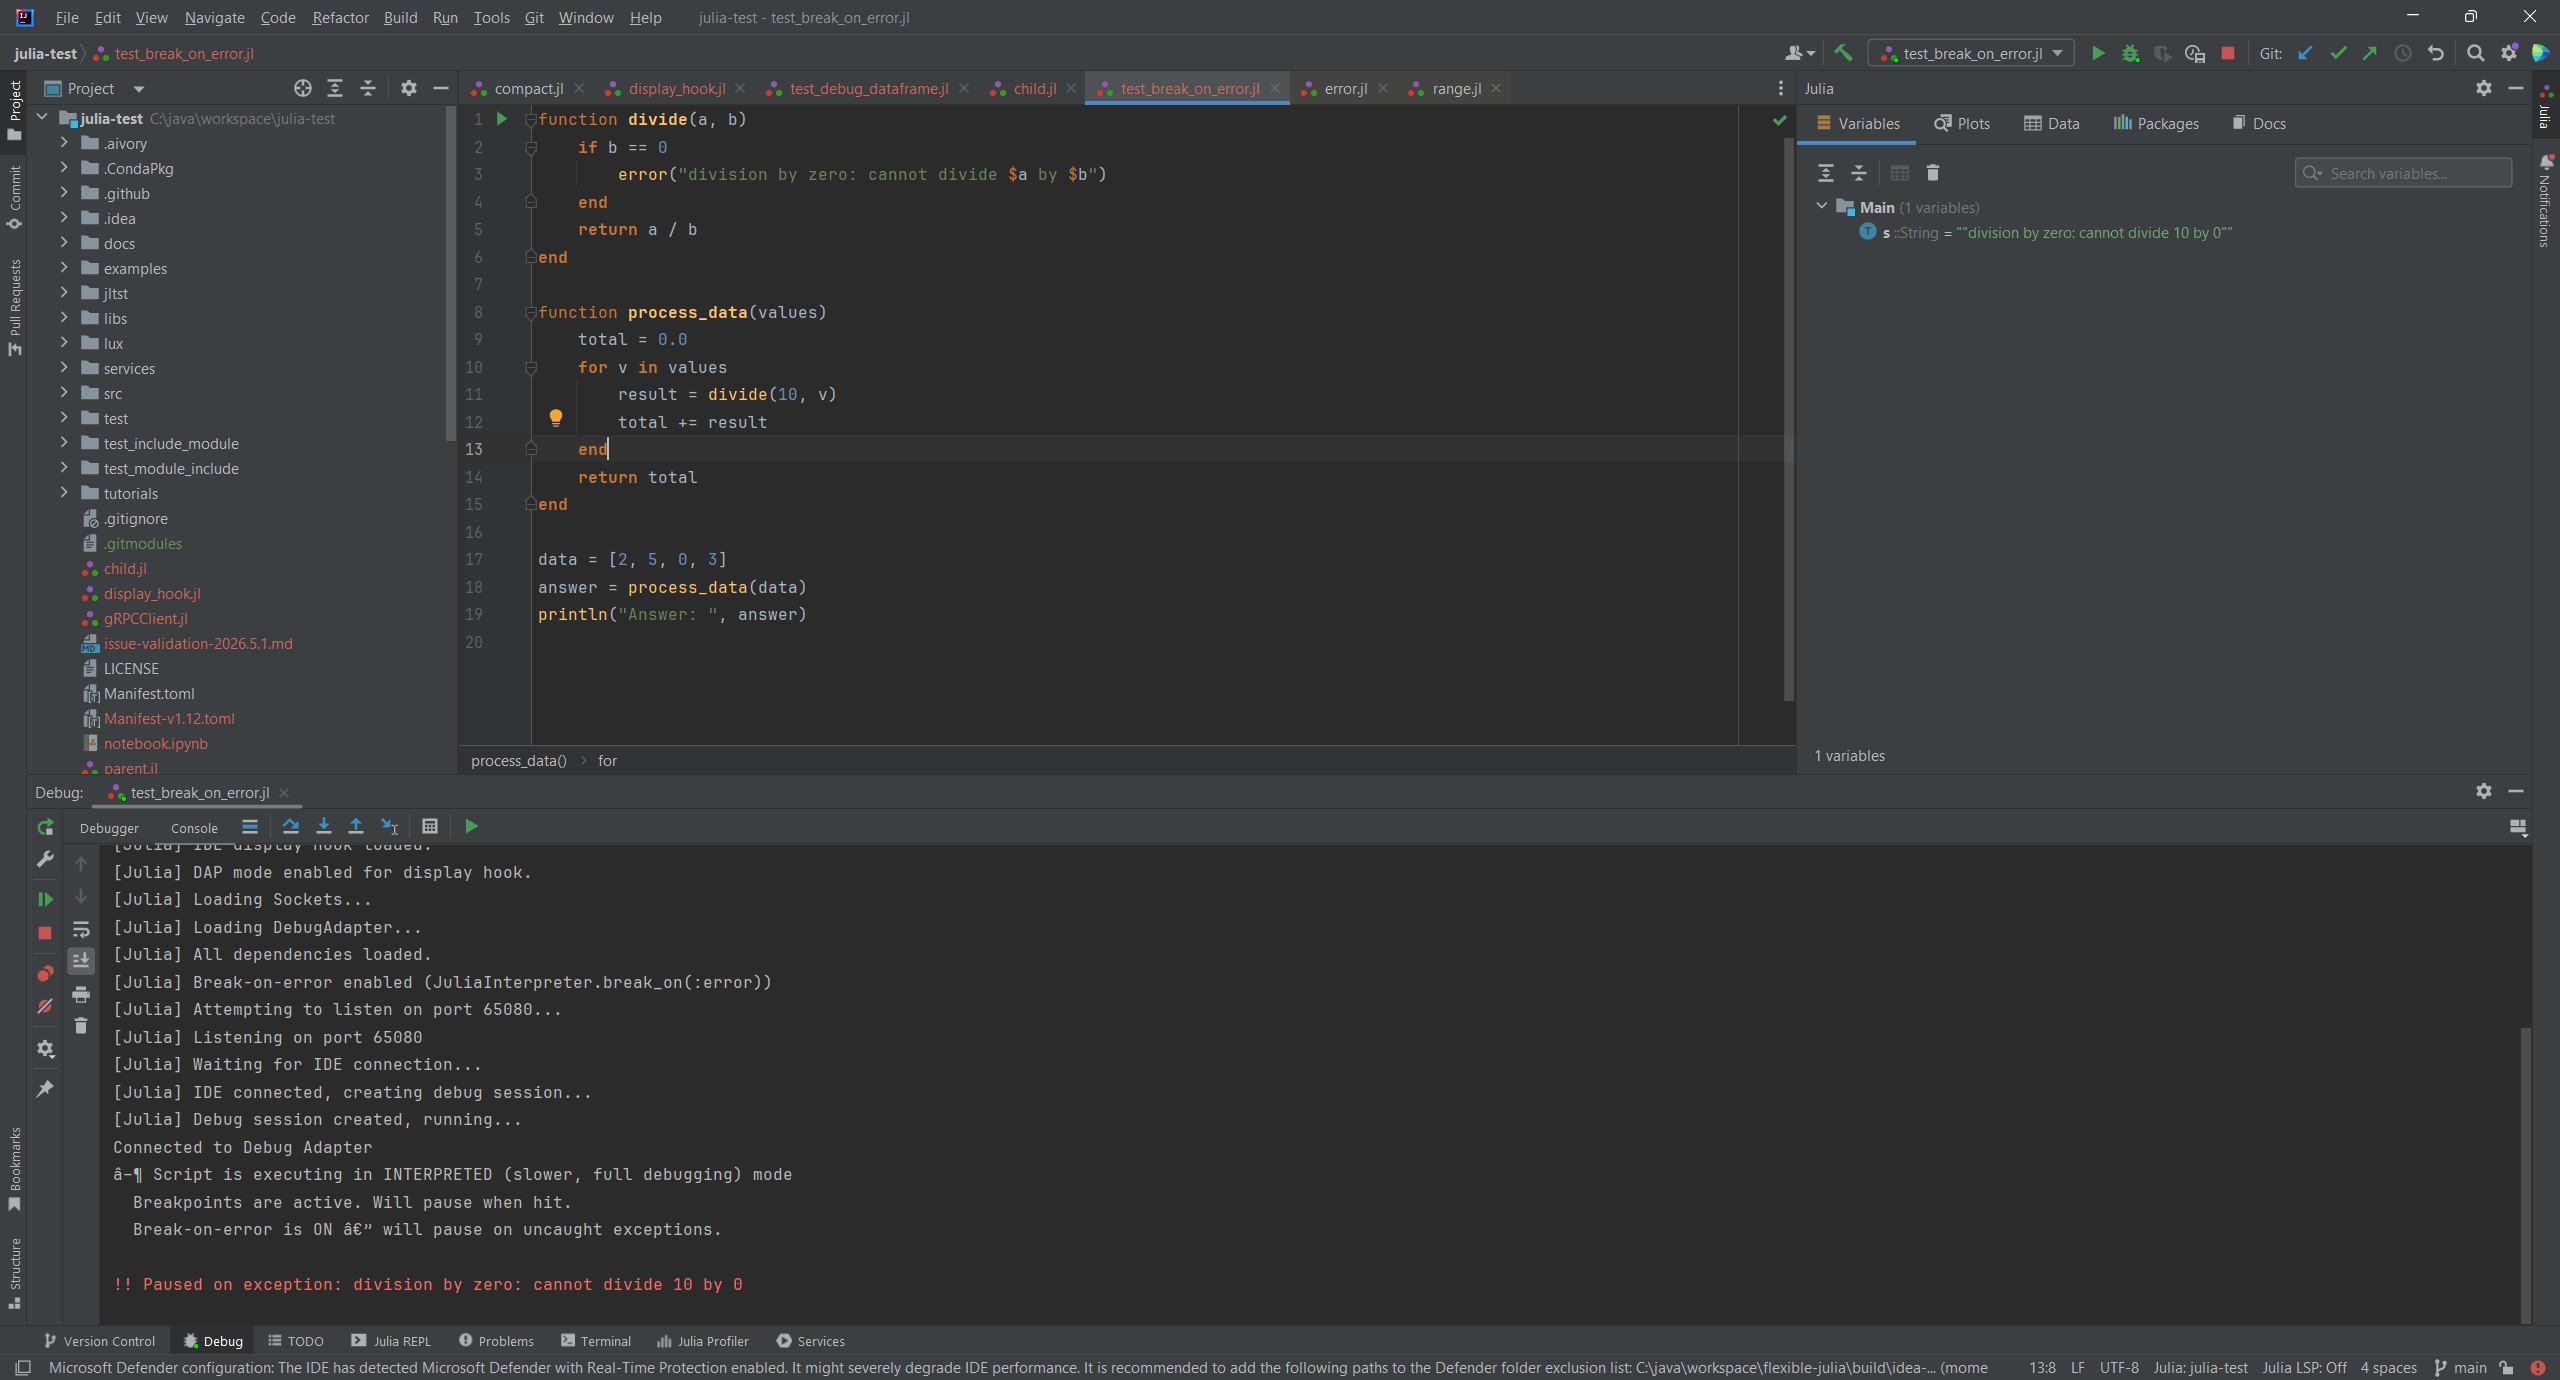Click Step Into in the debug toolbar
The width and height of the screenshot is (2560, 1380).
pos(324,826)
